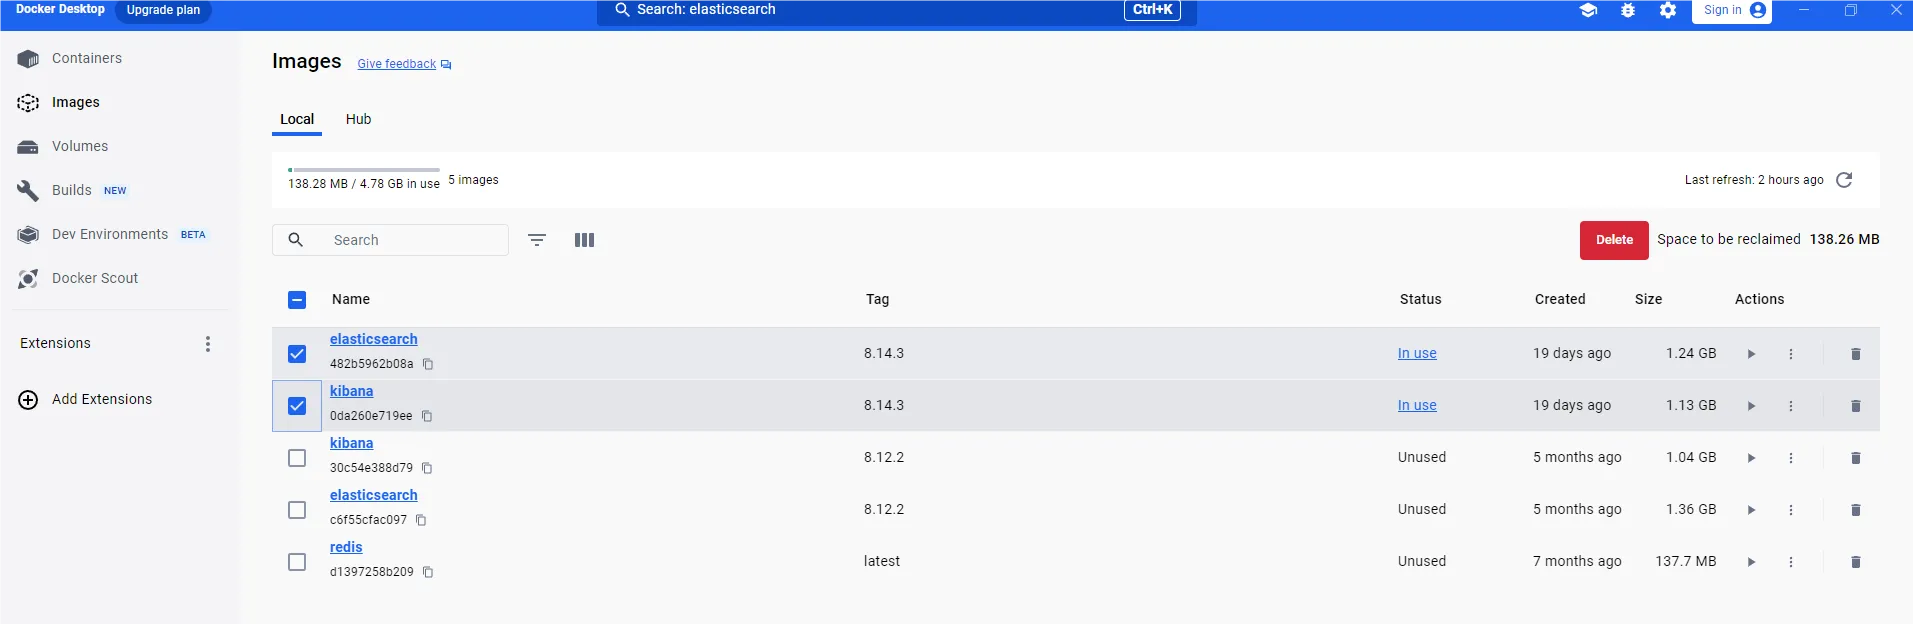
Task: Copy image ID 0da260e719ee
Action: pyautogui.click(x=427, y=416)
